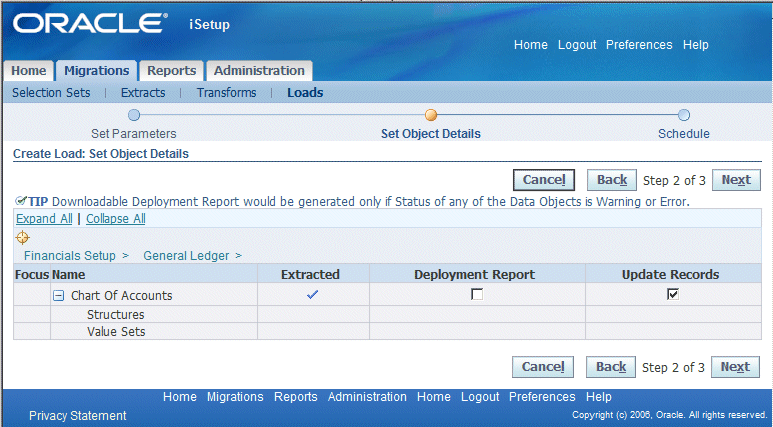
Task: Click the Set Object Details step label
Action: tap(431, 134)
